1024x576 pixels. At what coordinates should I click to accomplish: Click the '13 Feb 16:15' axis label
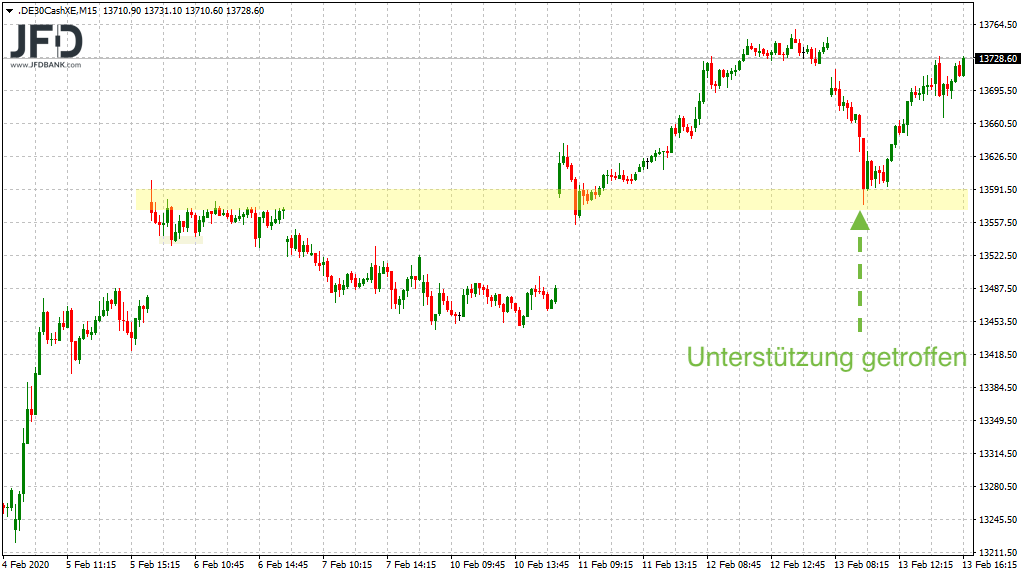coord(990,563)
